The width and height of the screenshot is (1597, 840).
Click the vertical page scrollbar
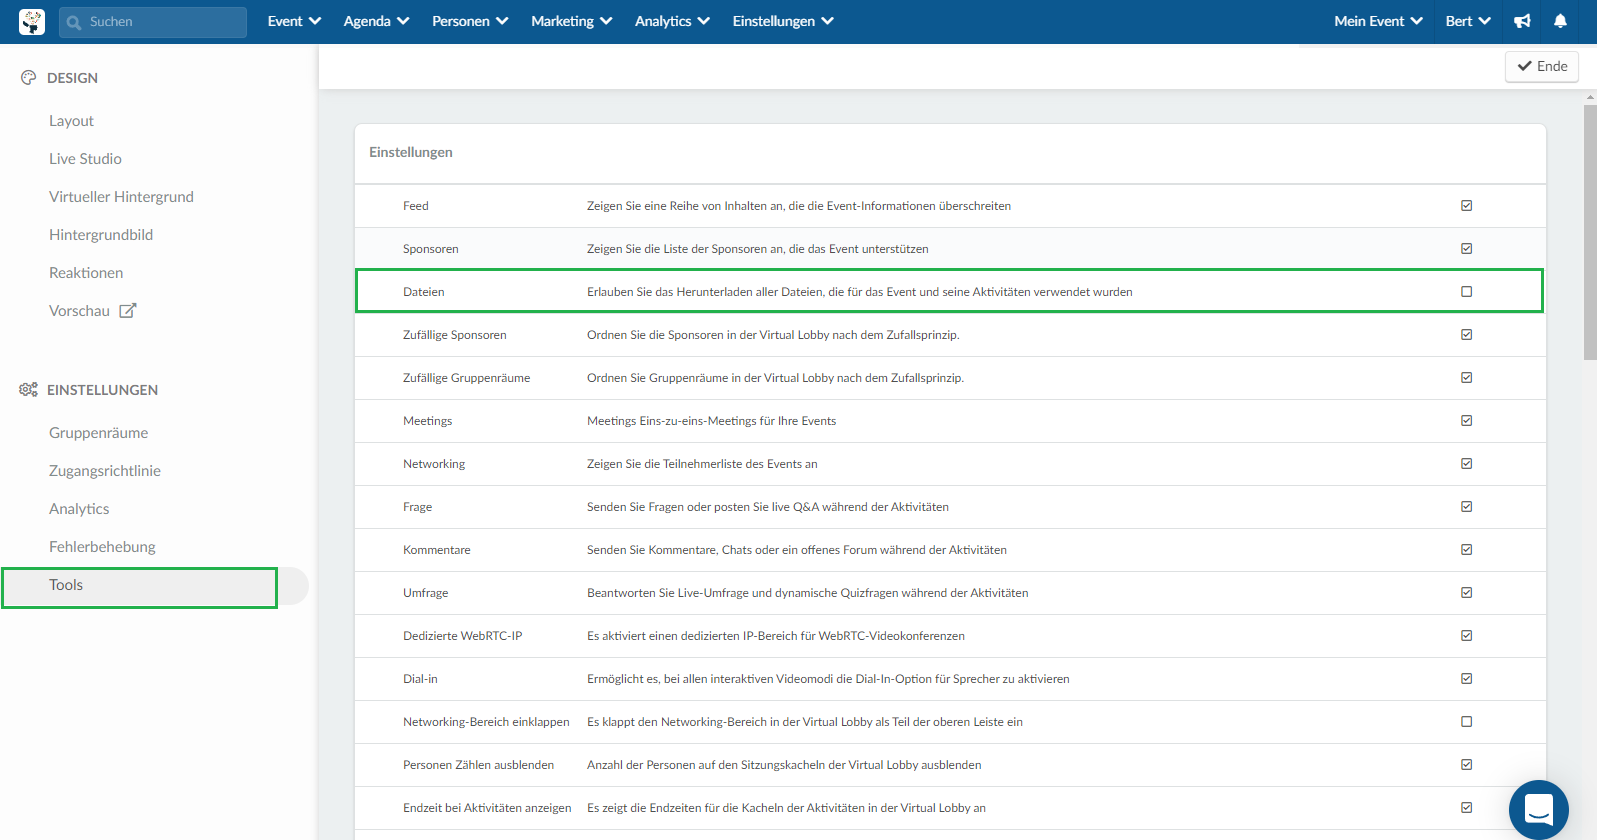click(x=1590, y=232)
